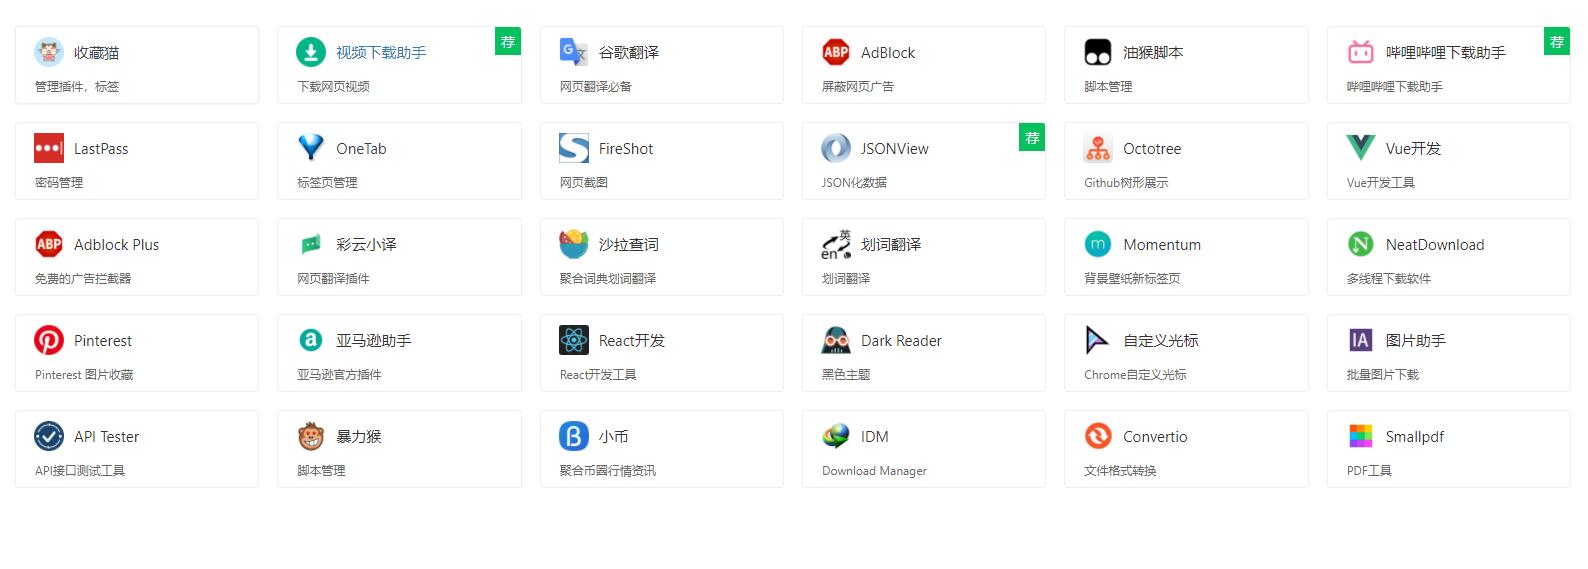
Task: Click the text API接口测试工具
Action: 80,470
